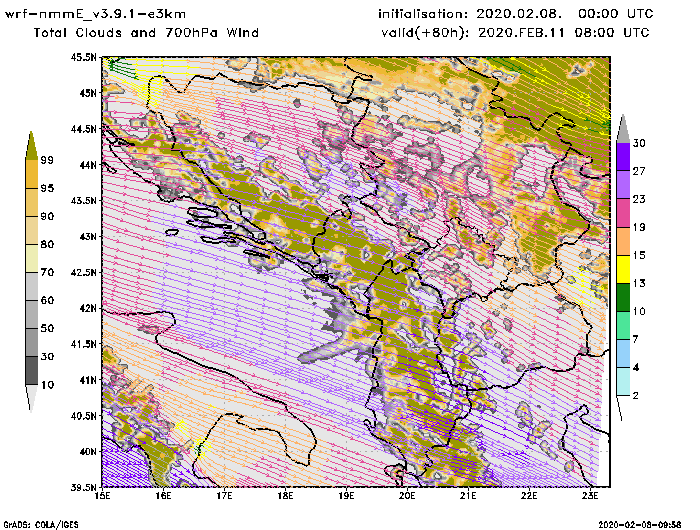Image resolution: width=700 pixels, height=530 pixels.
Task: Click the 40.5N latitude axis label
Action: tap(83, 416)
